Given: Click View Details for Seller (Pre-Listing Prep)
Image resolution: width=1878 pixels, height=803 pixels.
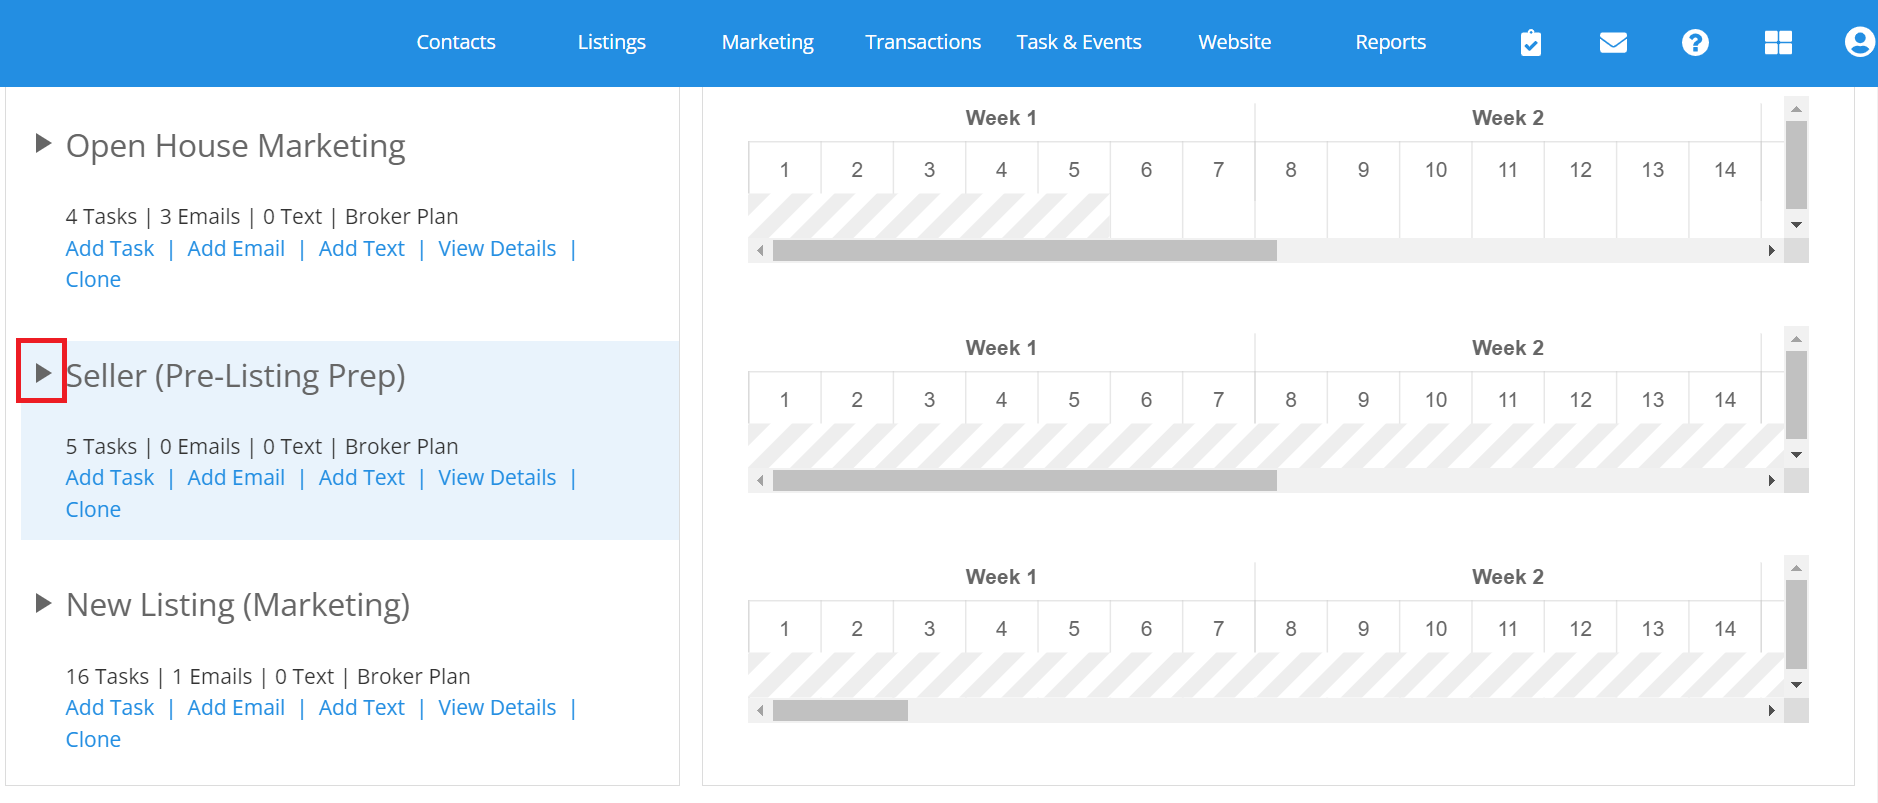Looking at the screenshot, I should point(497,477).
